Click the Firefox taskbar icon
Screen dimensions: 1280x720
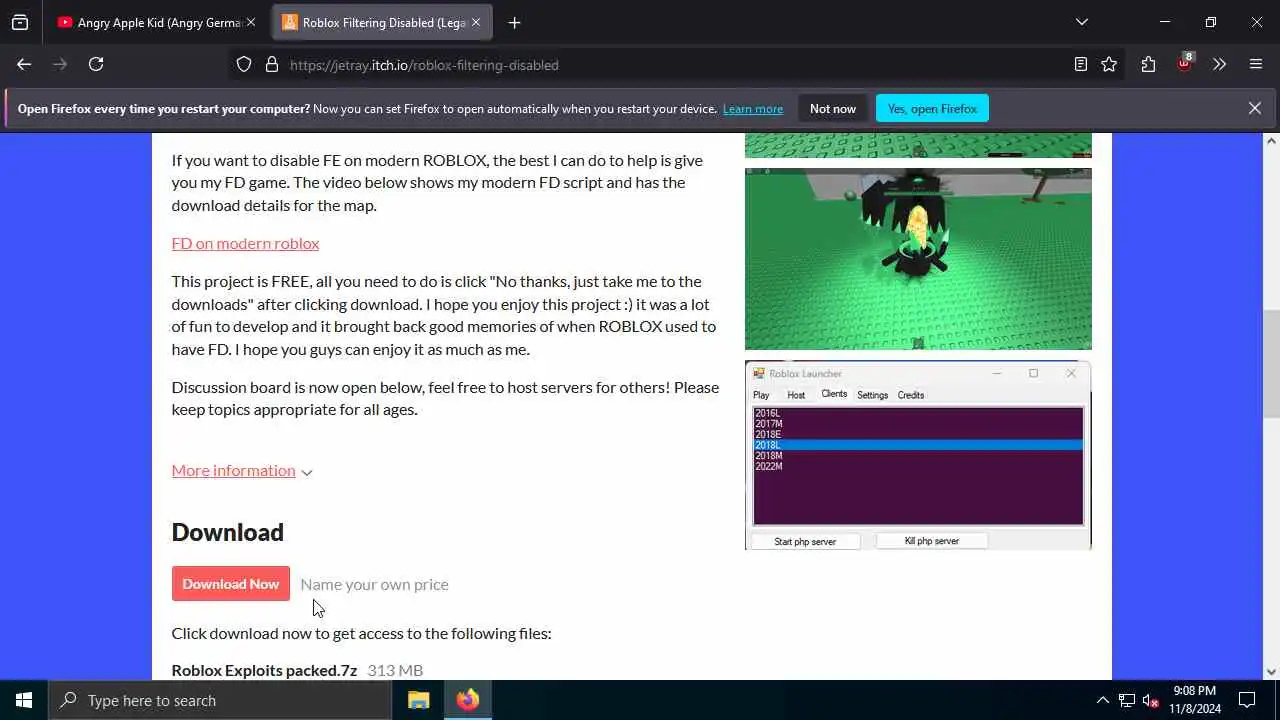coord(467,700)
